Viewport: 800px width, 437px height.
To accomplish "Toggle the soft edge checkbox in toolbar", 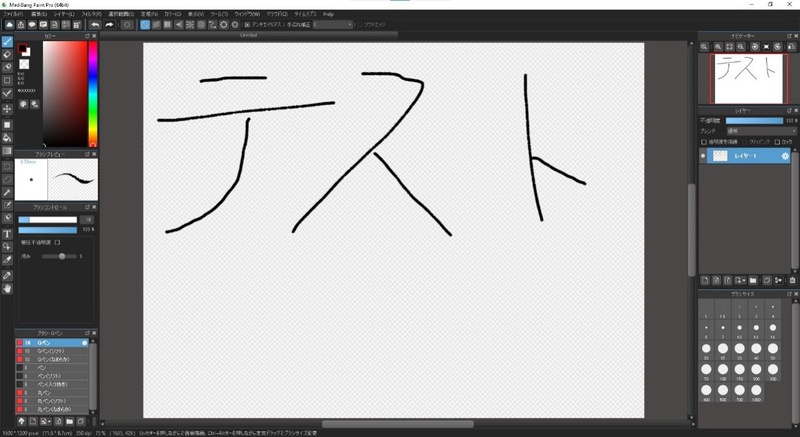I will click(360, 24).
